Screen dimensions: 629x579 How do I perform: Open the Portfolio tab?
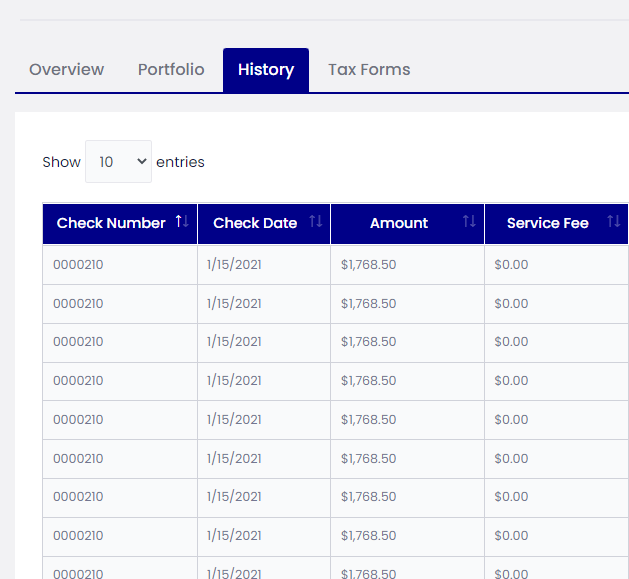(x=171, y=70)
